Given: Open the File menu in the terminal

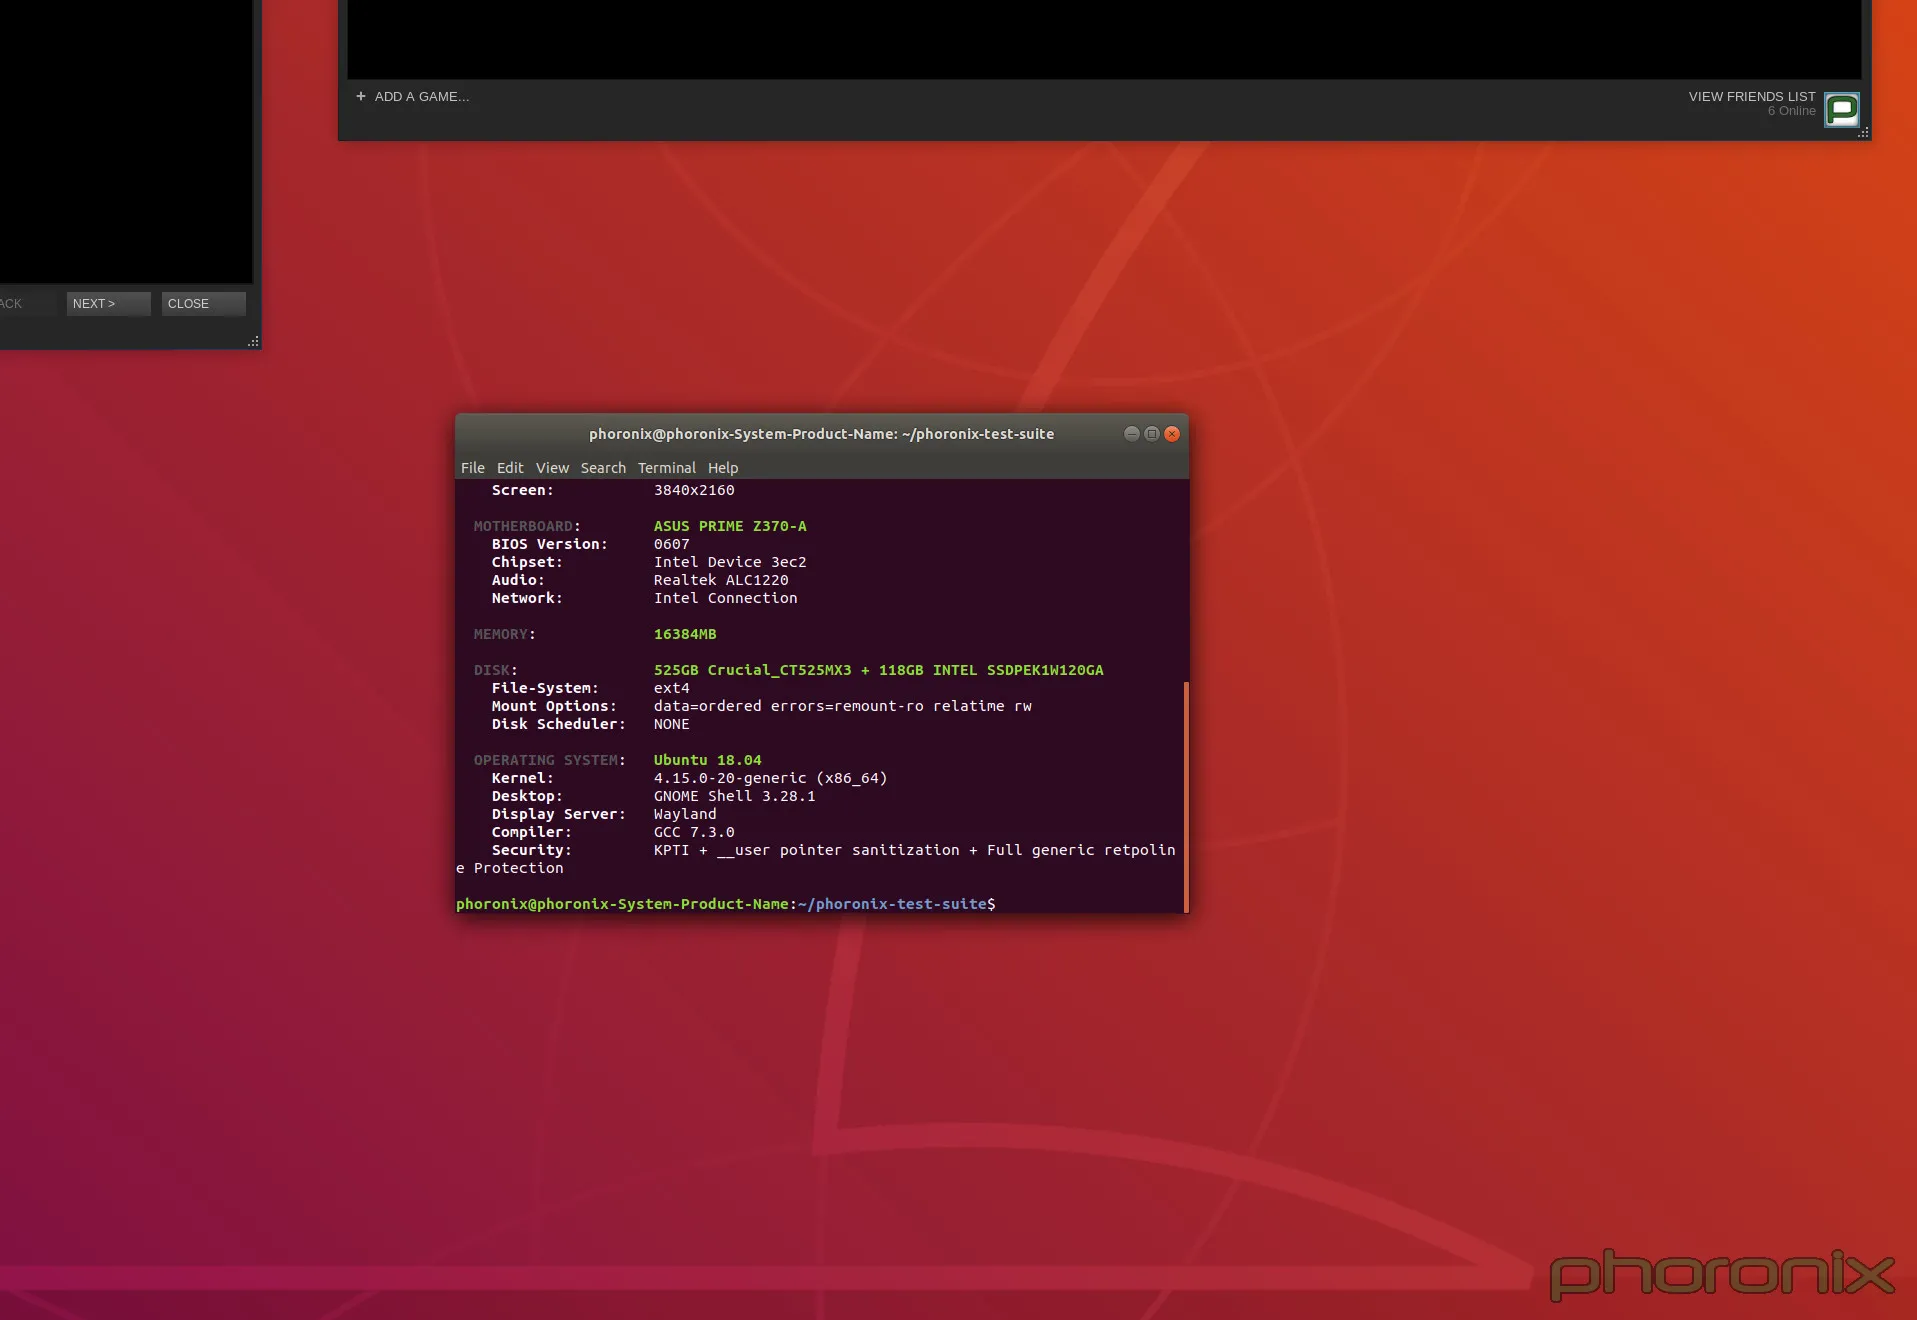Looking at the screenshot, I should (x=472, y=467).
